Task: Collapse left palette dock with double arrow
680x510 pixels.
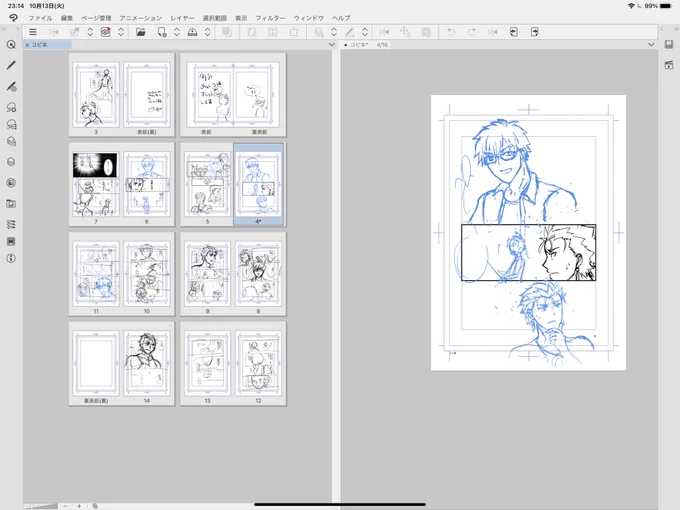Action: (3, 29)
